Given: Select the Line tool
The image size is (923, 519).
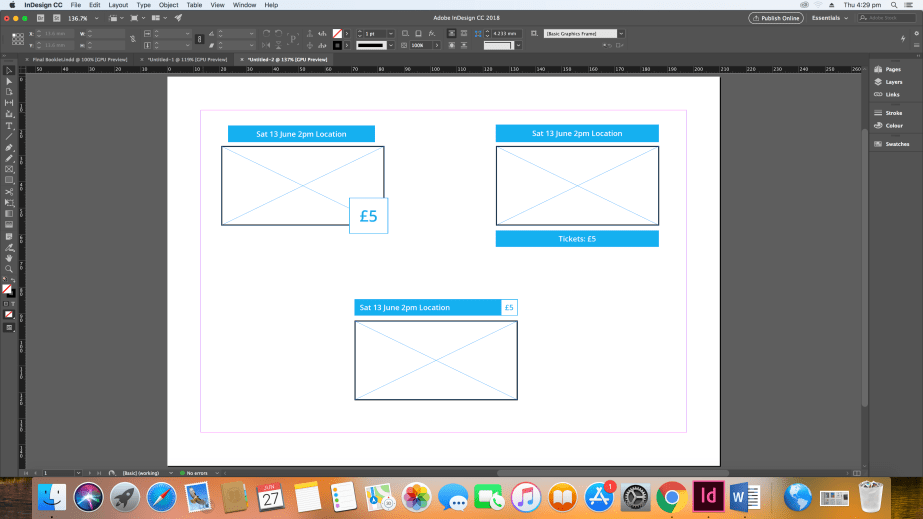Looking at the screenshot, I should 9,137.
